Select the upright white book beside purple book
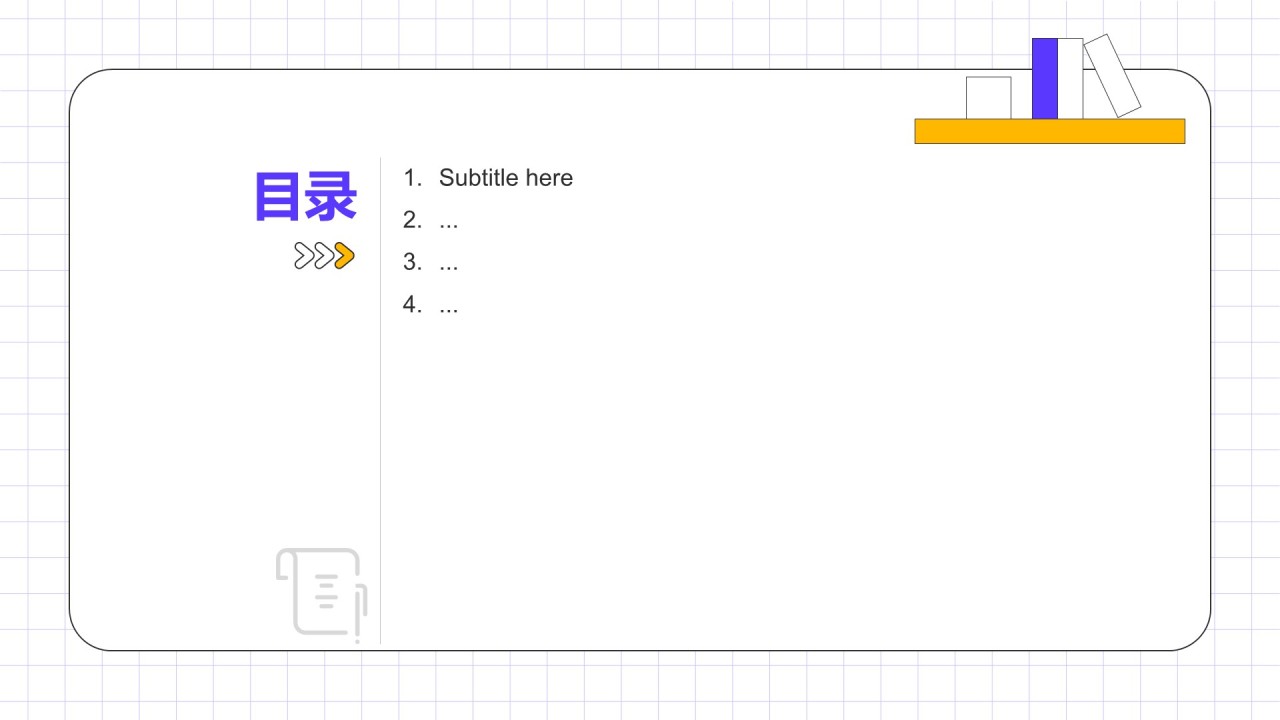The width and height of the screenshot is (1280, 720). click(1070, 78)
